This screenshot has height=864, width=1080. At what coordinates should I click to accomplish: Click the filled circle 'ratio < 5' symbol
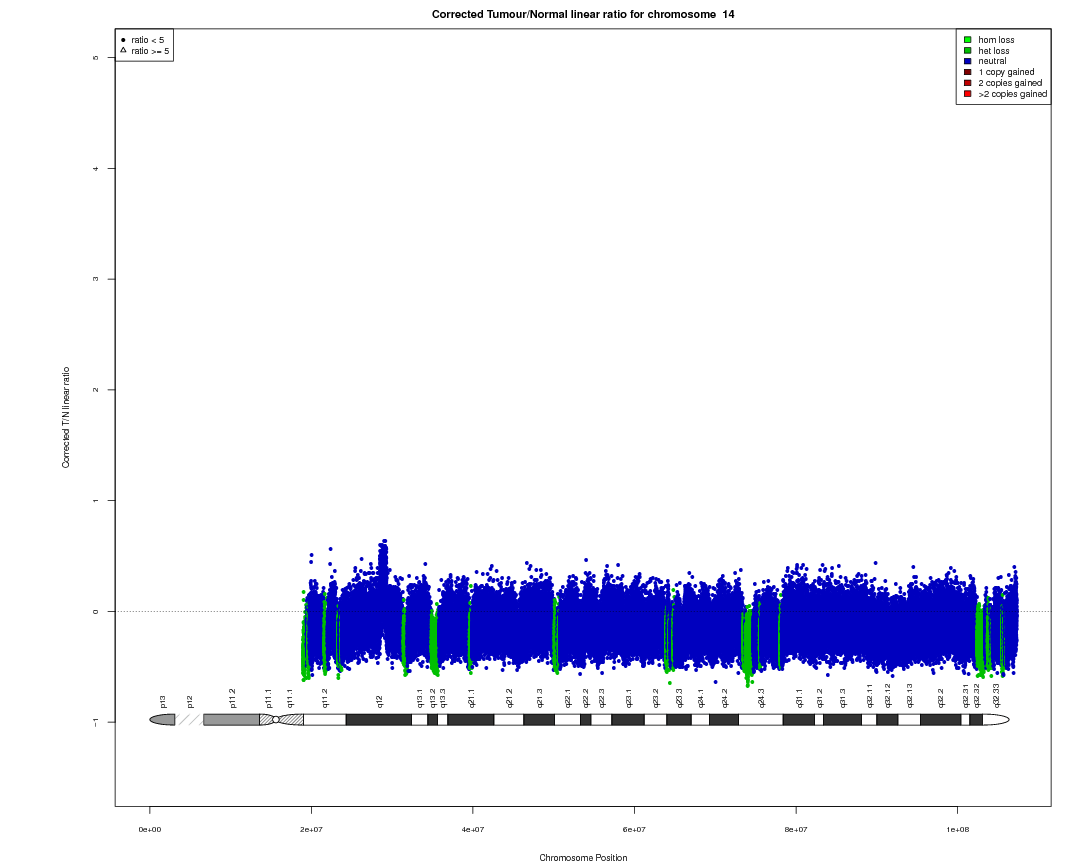point(123,40)
